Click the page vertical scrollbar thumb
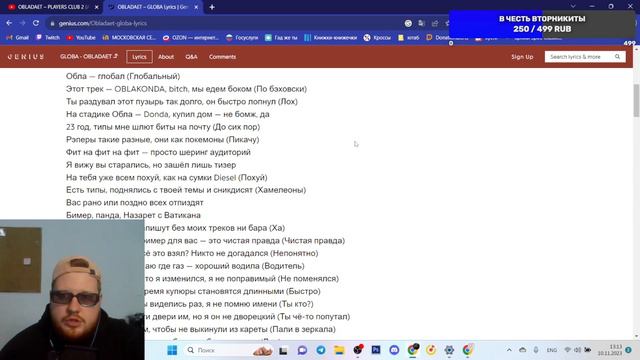Viewport: 640px width, 360px height. pos(636,100)
